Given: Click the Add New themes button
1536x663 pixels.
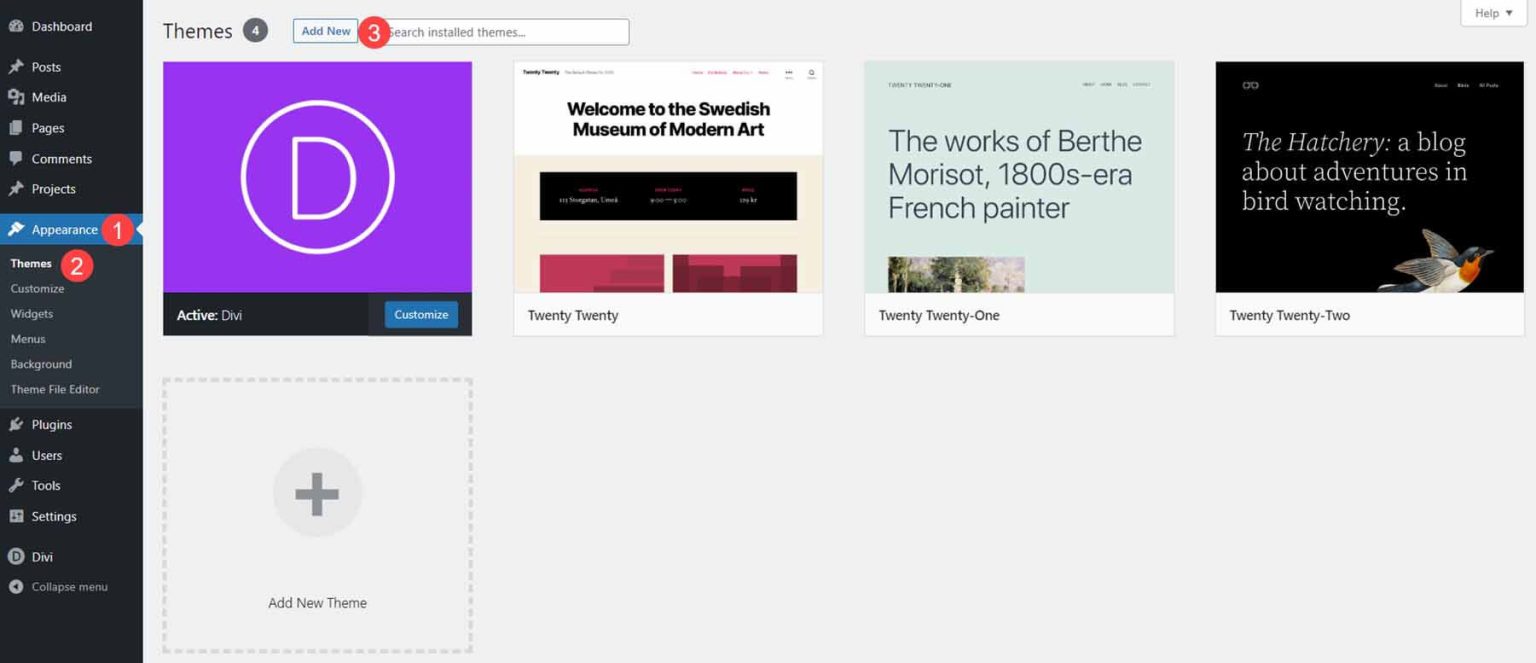Looking at the screenshot, I should point(324,30).
